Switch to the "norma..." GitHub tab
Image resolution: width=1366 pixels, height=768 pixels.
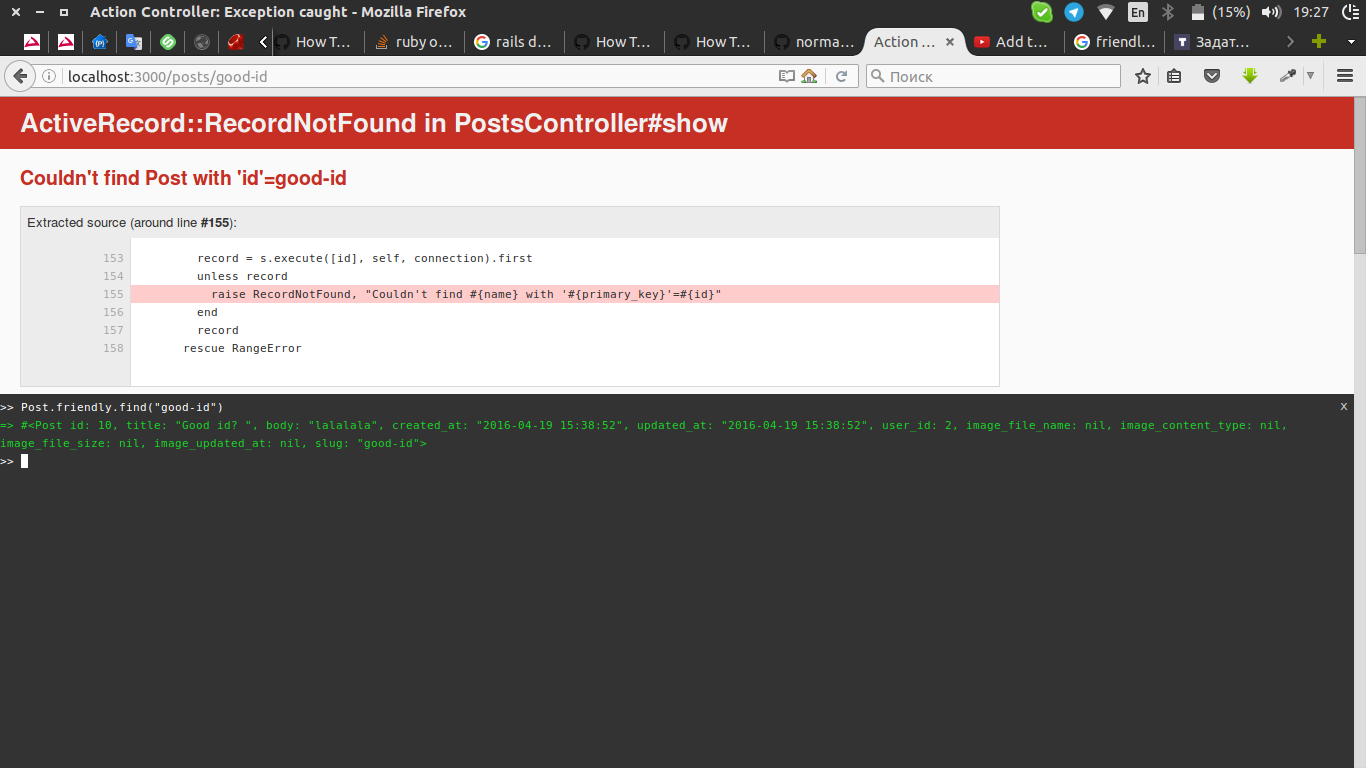814,42
